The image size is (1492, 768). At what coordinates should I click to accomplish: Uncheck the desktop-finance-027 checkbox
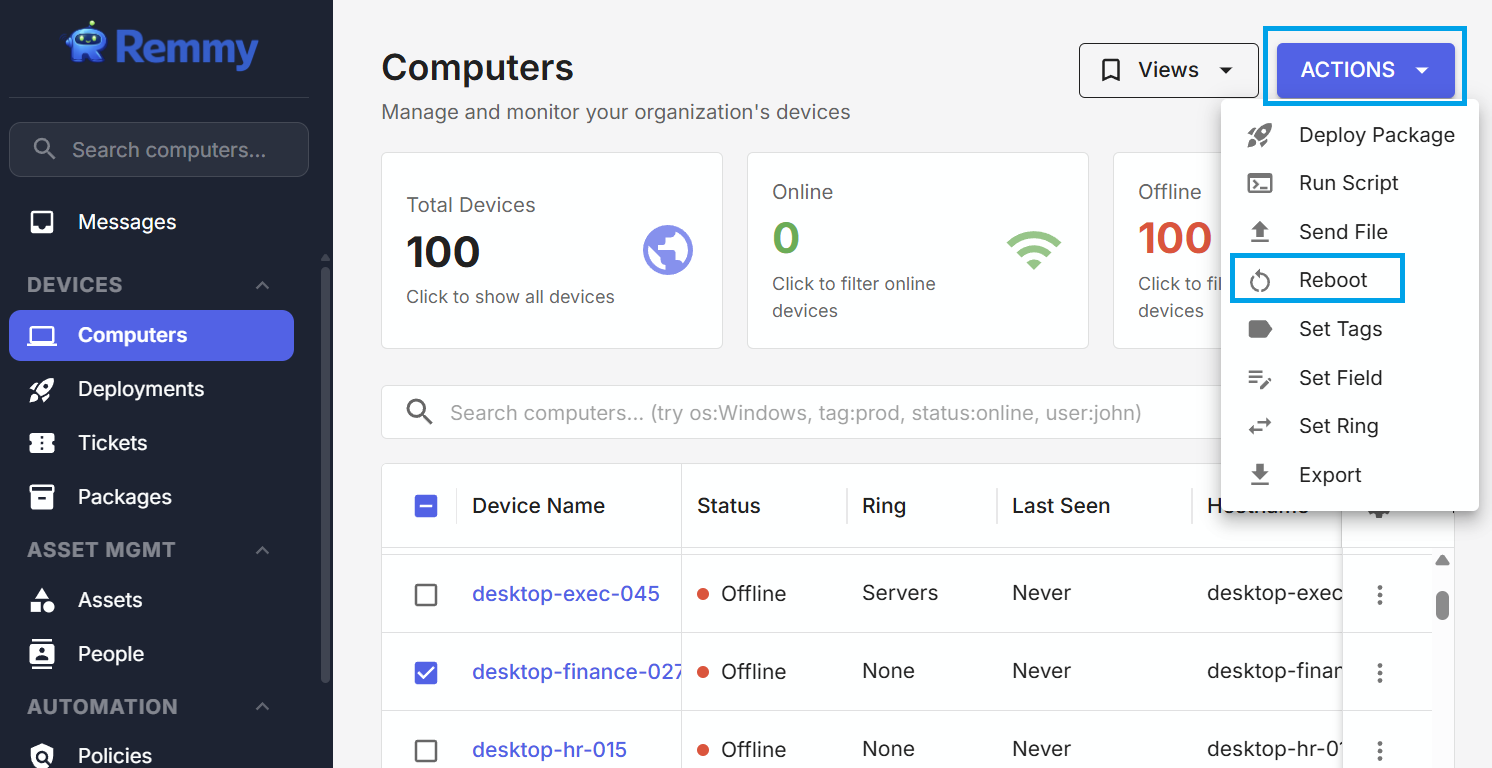pos(426,673)
